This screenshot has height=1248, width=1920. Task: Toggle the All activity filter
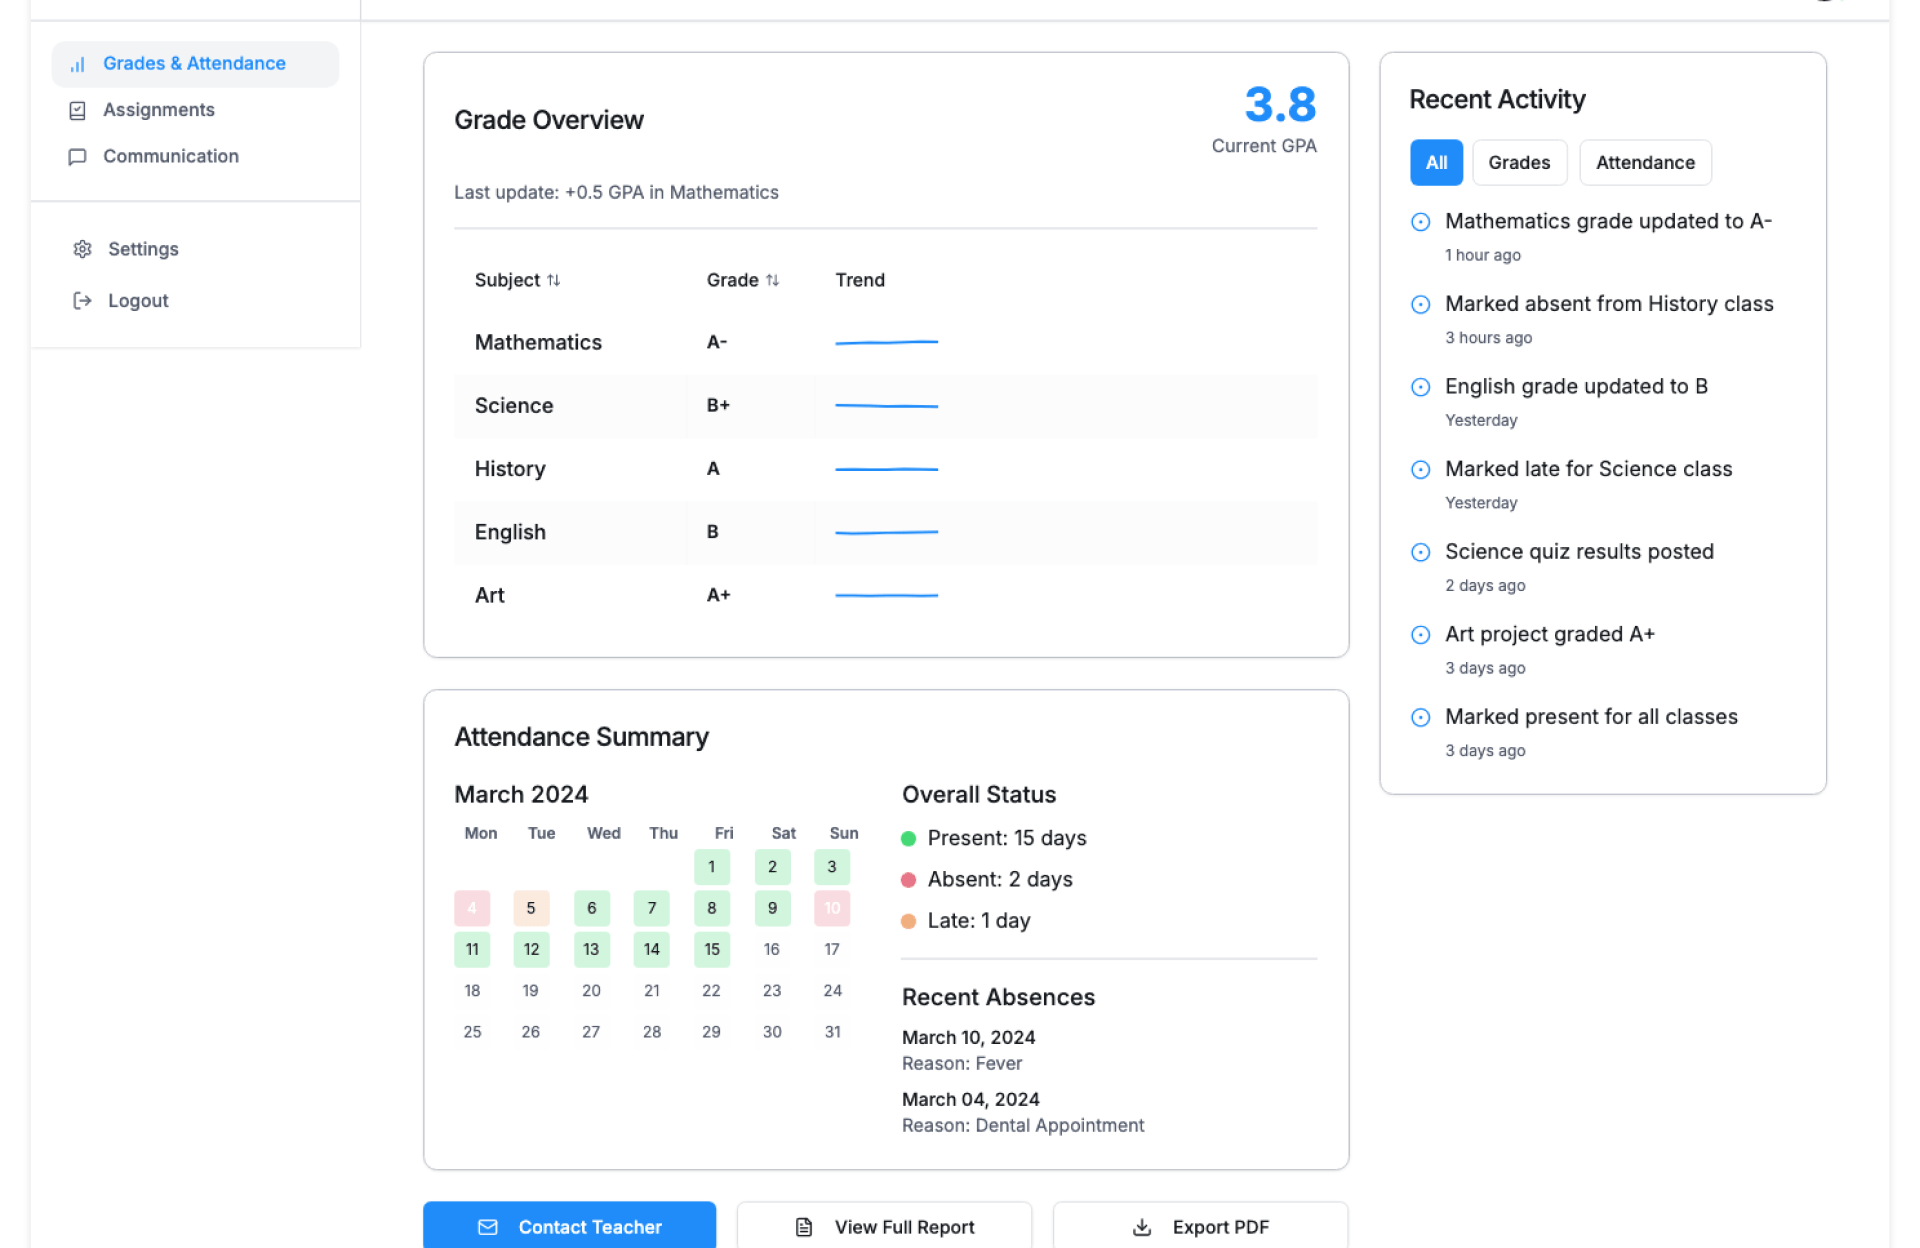point(1436,163)
